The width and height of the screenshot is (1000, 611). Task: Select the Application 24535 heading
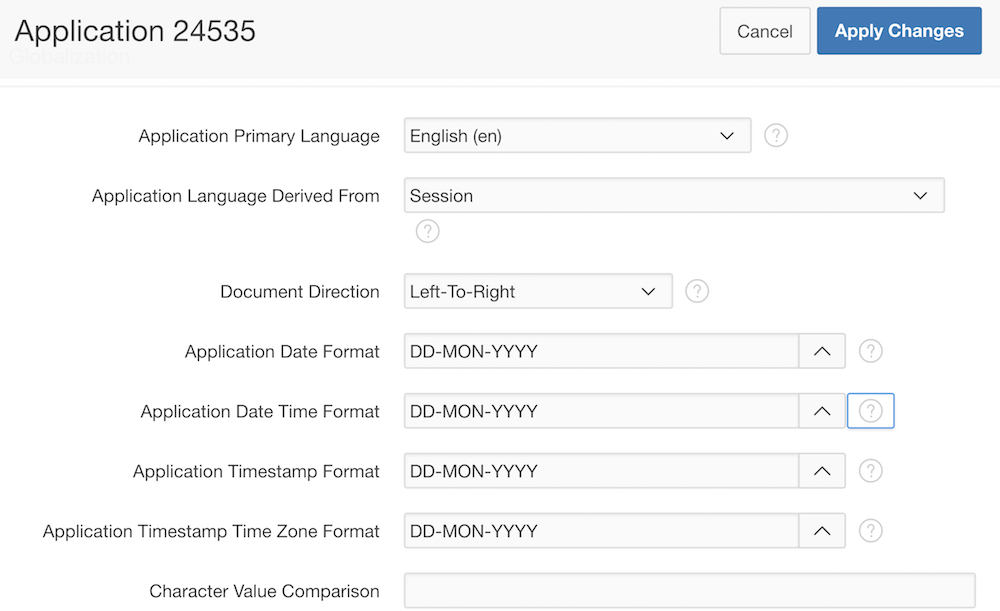click(135, 31)
